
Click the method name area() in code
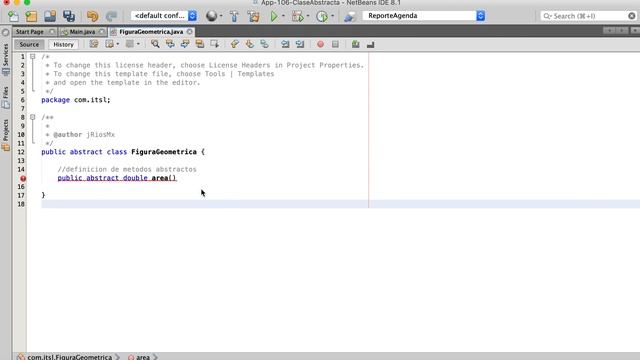(x=164, y=178)
